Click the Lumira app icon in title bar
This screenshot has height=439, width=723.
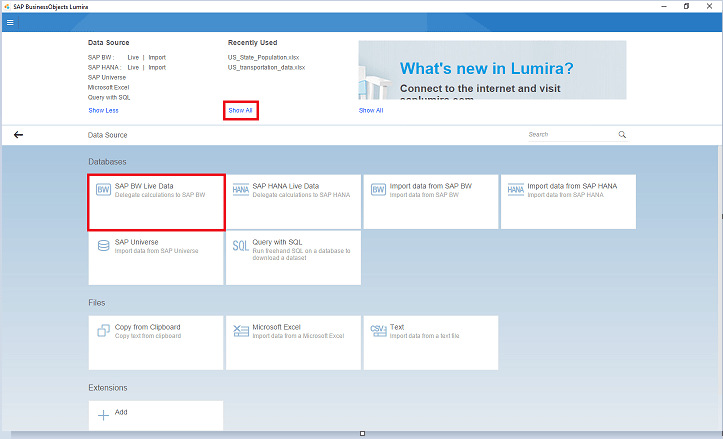click(x=6, y=6)
